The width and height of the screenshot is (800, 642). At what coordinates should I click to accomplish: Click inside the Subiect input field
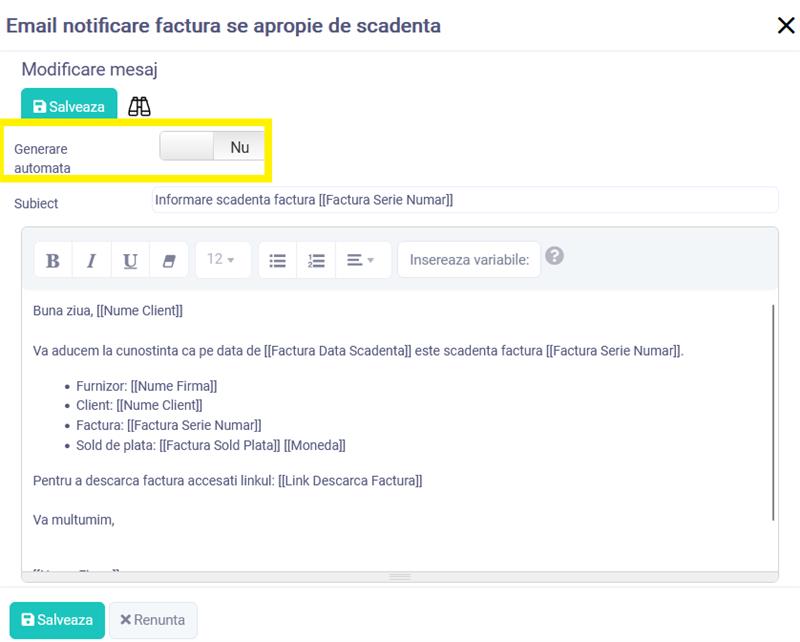tap(464, 200)
